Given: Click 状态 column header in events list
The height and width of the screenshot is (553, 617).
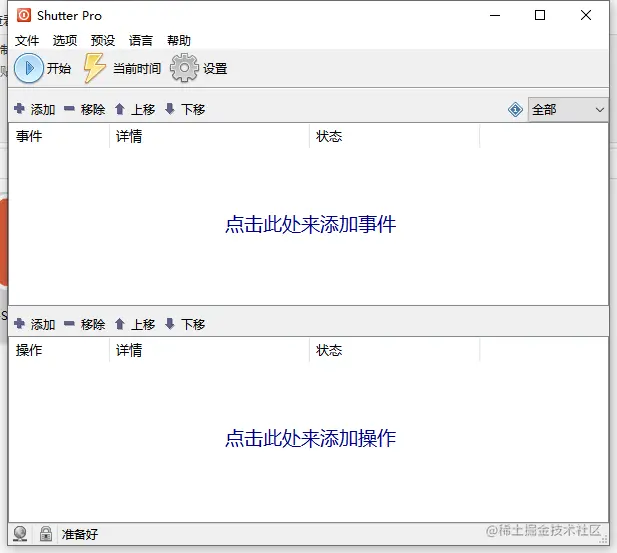Looking at the screenshot, I should point(395,136).
